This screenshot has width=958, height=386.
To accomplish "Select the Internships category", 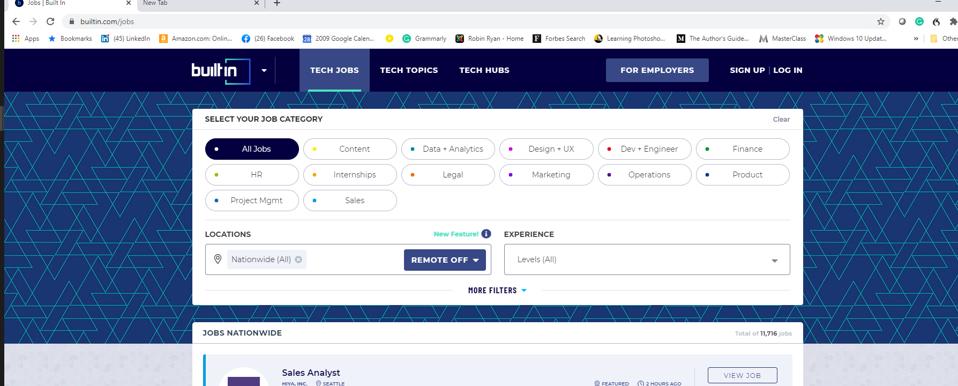I will click(350, 175).
